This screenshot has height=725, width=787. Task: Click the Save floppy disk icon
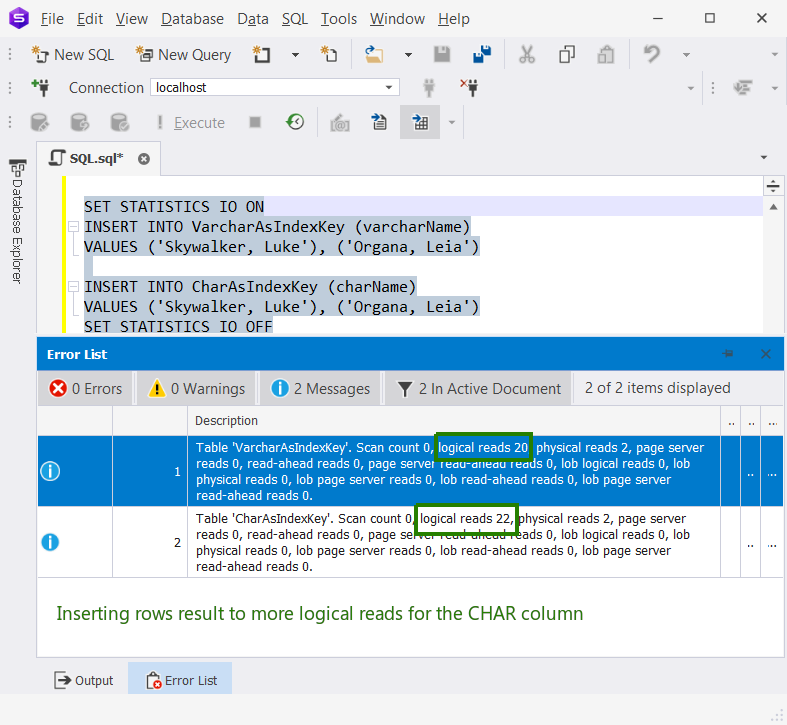(x=442, y=54)
